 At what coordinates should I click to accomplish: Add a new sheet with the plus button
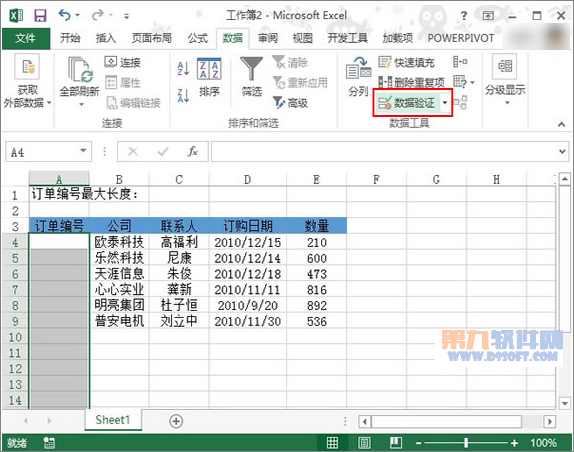[x=176, y=421]
